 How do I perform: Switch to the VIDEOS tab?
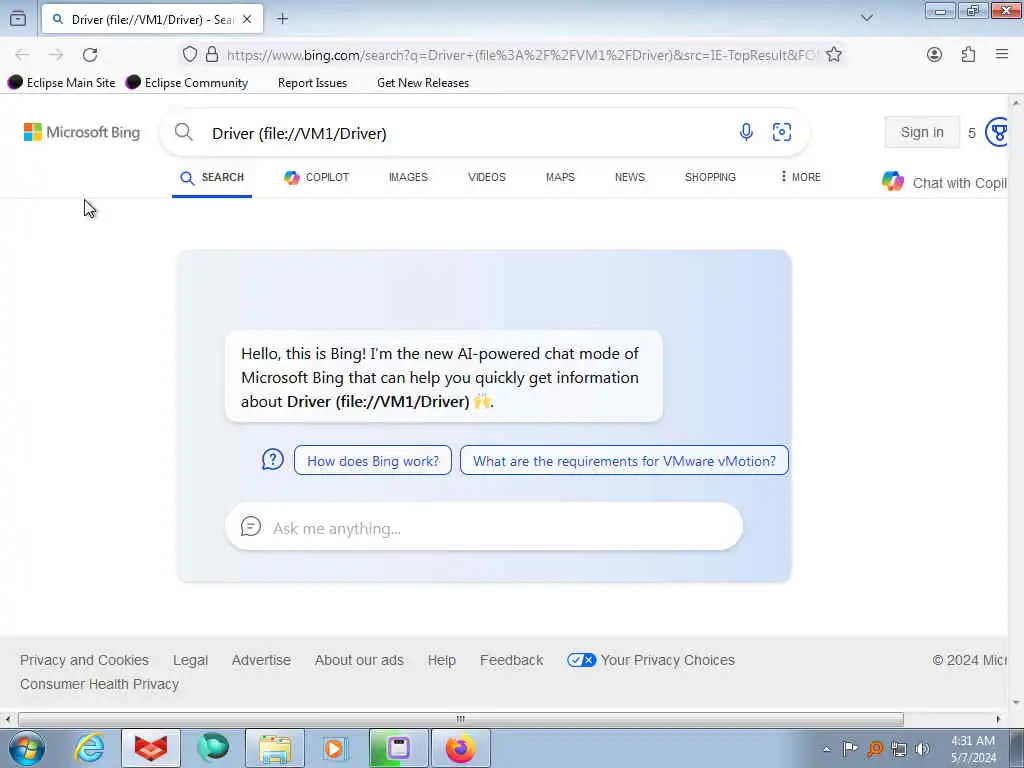pyautogui.click(x=487, y=178)
